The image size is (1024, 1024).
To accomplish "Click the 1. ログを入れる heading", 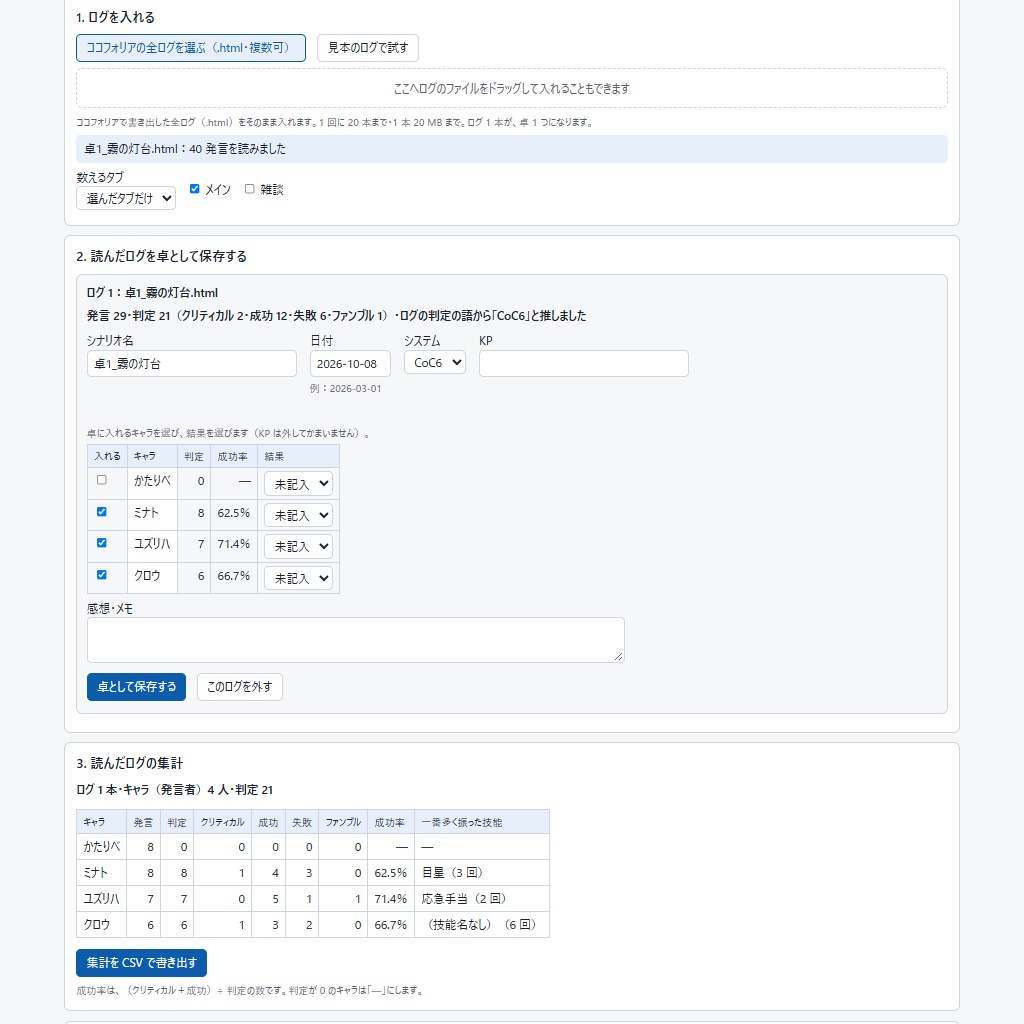I will pyautogui.click(x=115, y=18).
